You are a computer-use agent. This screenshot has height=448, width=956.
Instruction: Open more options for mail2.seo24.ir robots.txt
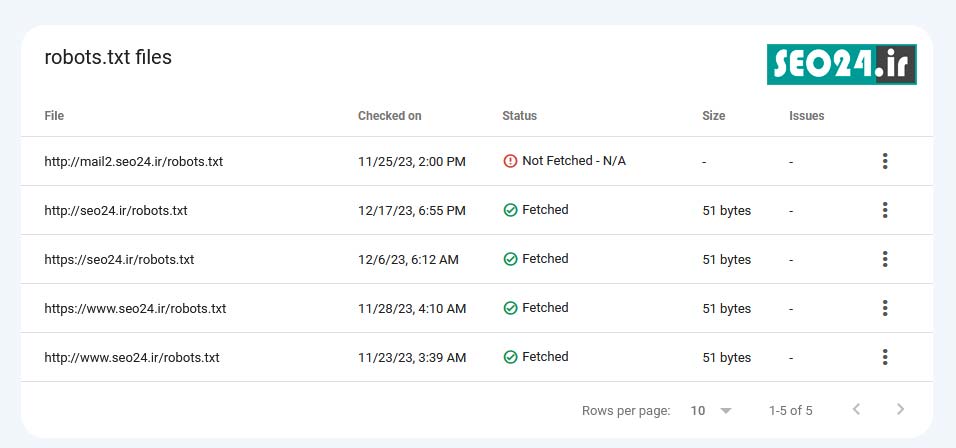tap(885, 162)
